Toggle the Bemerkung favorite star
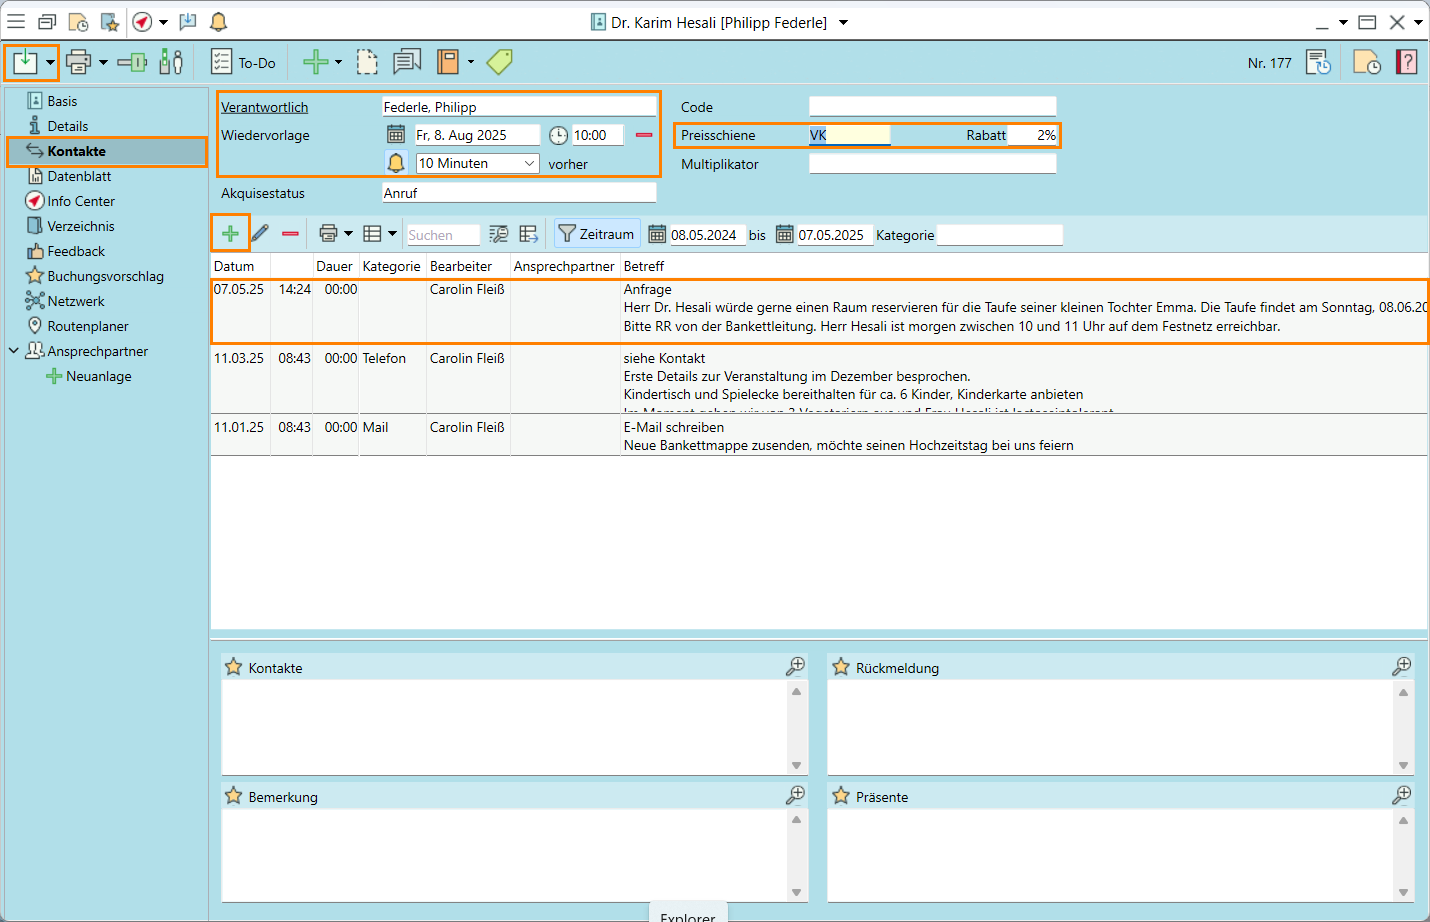1430x922 pixels. coord(234,796)
